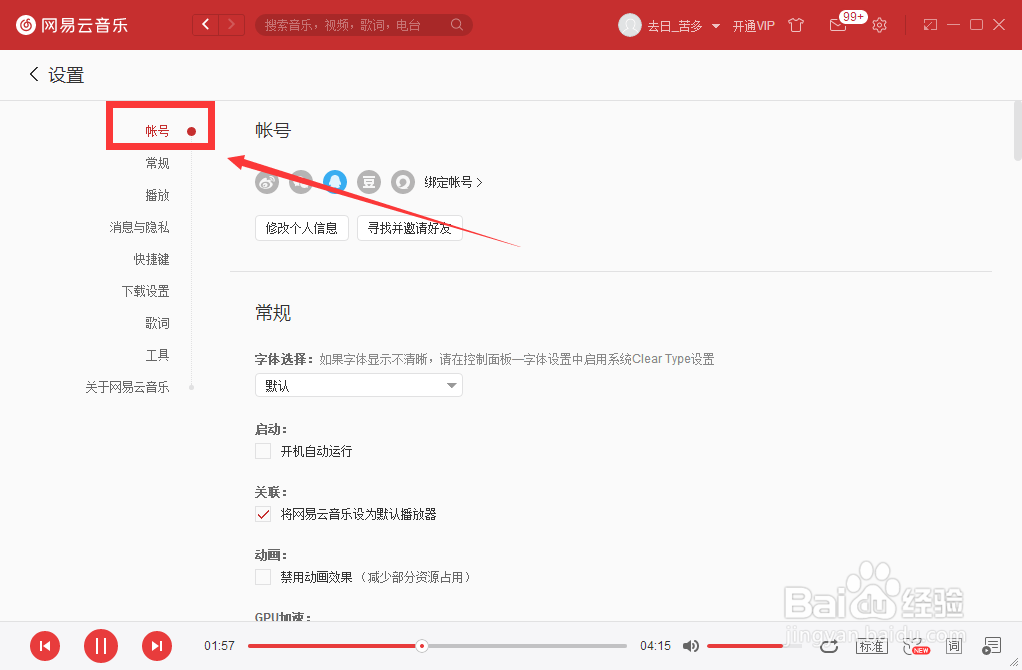This screenshot has width=1022, height=670.
Task: Open the user avatar profile
Action: pyautogui.click(x=630, y=25)
